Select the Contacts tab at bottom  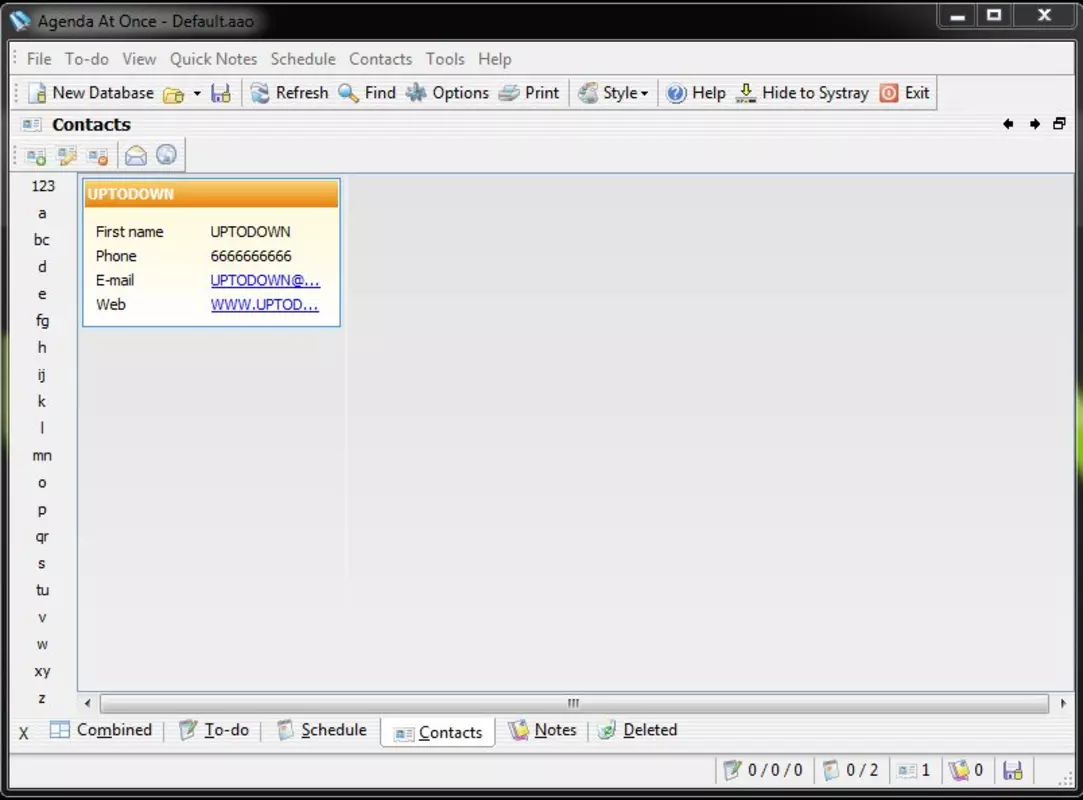438,732
